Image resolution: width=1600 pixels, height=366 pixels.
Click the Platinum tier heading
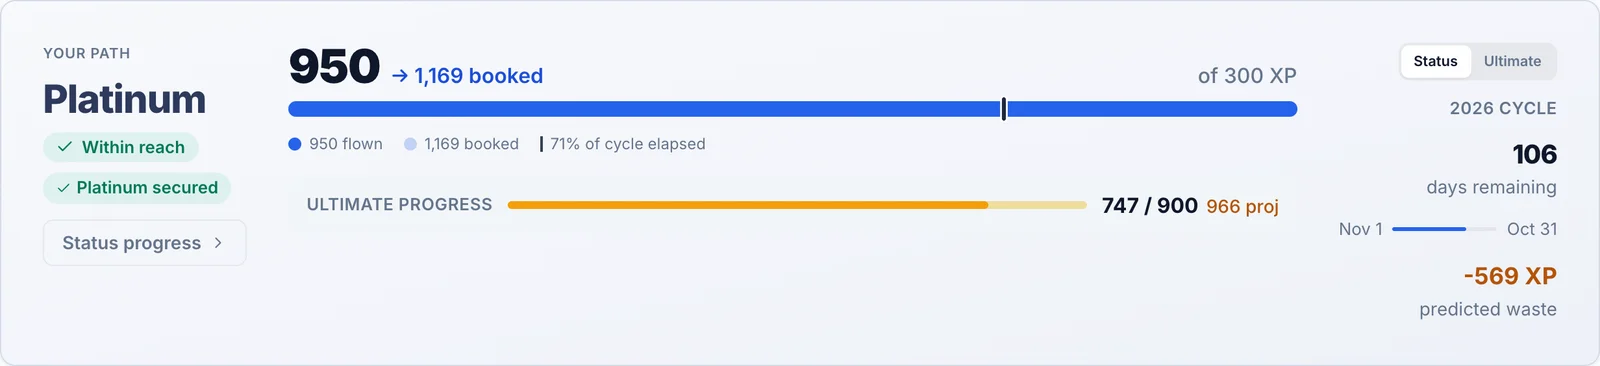(x=124, y=100)
